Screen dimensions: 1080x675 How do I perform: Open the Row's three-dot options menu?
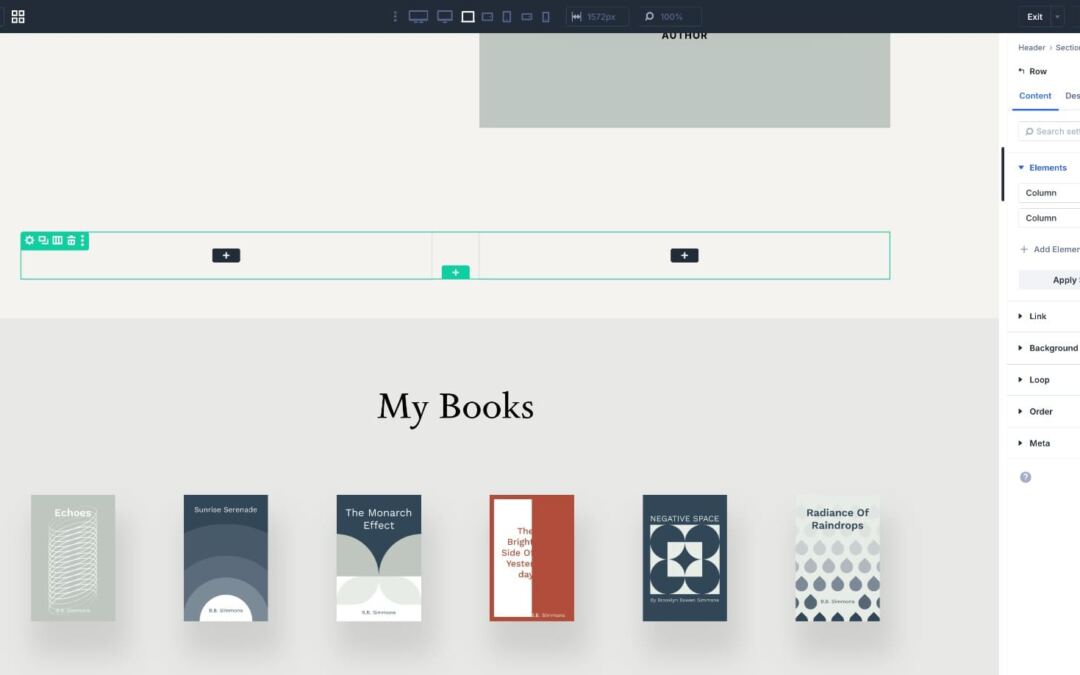(82, 240)
